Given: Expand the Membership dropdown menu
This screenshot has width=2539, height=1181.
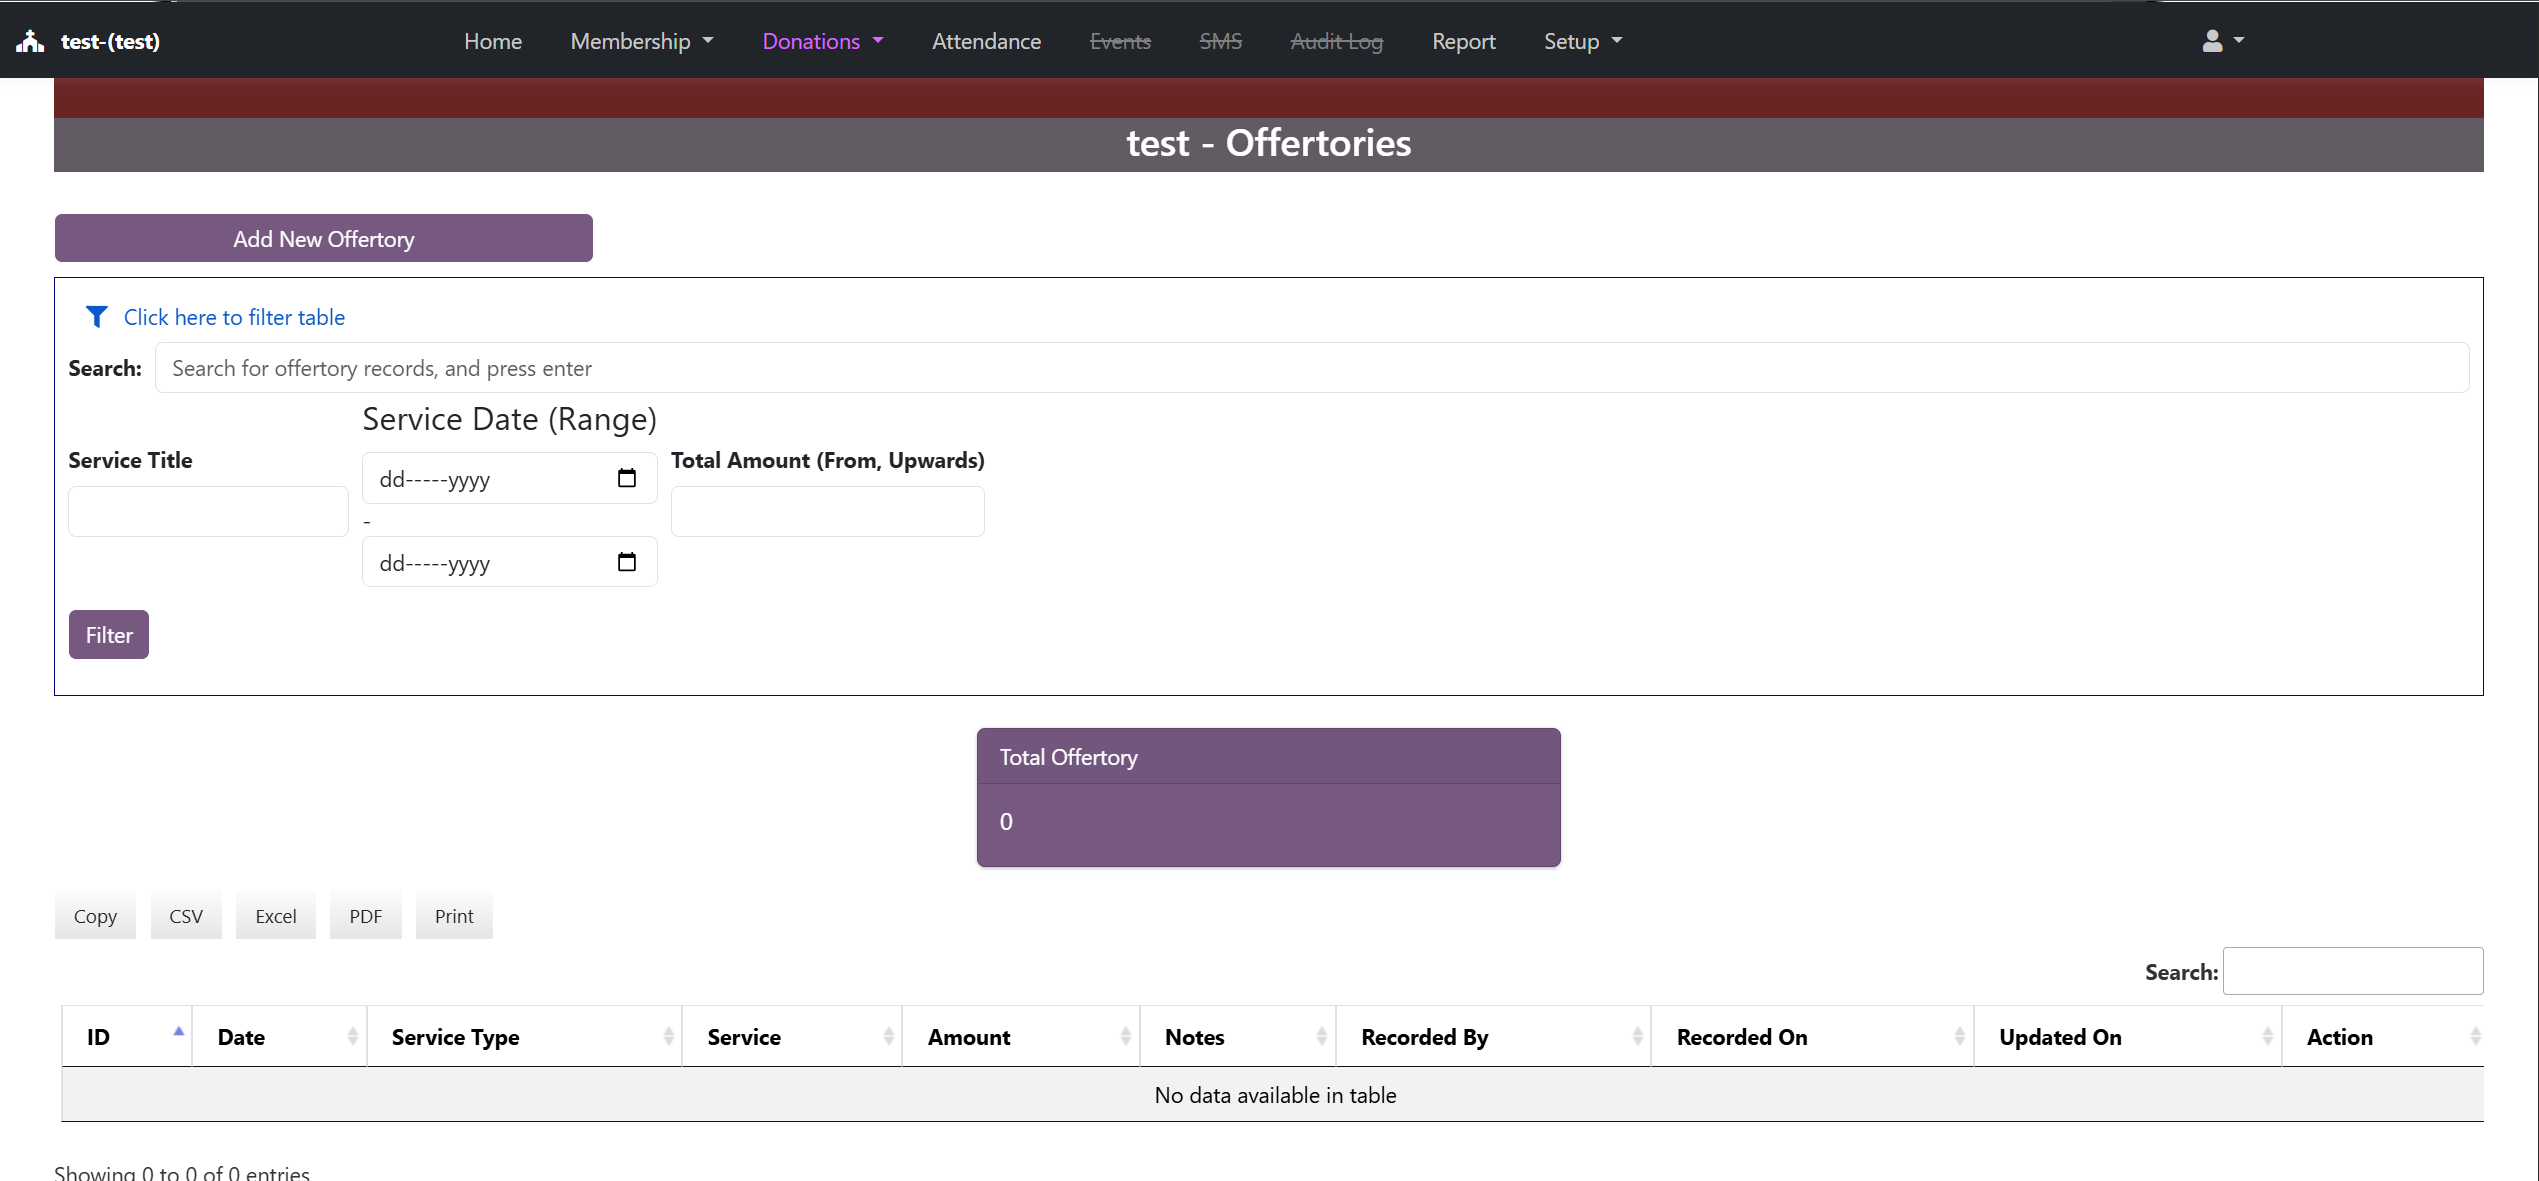Looking at the screenshot, I should (641, 41).
